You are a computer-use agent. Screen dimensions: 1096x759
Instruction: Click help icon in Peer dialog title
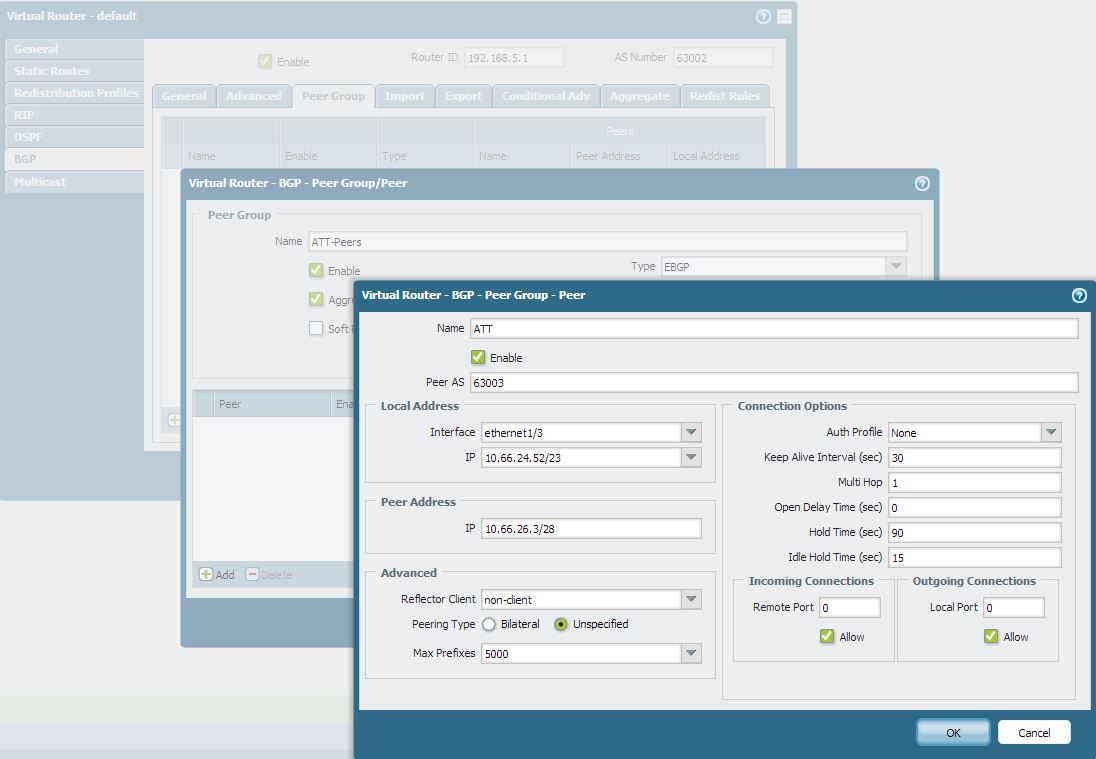(x=1079, y=295)
